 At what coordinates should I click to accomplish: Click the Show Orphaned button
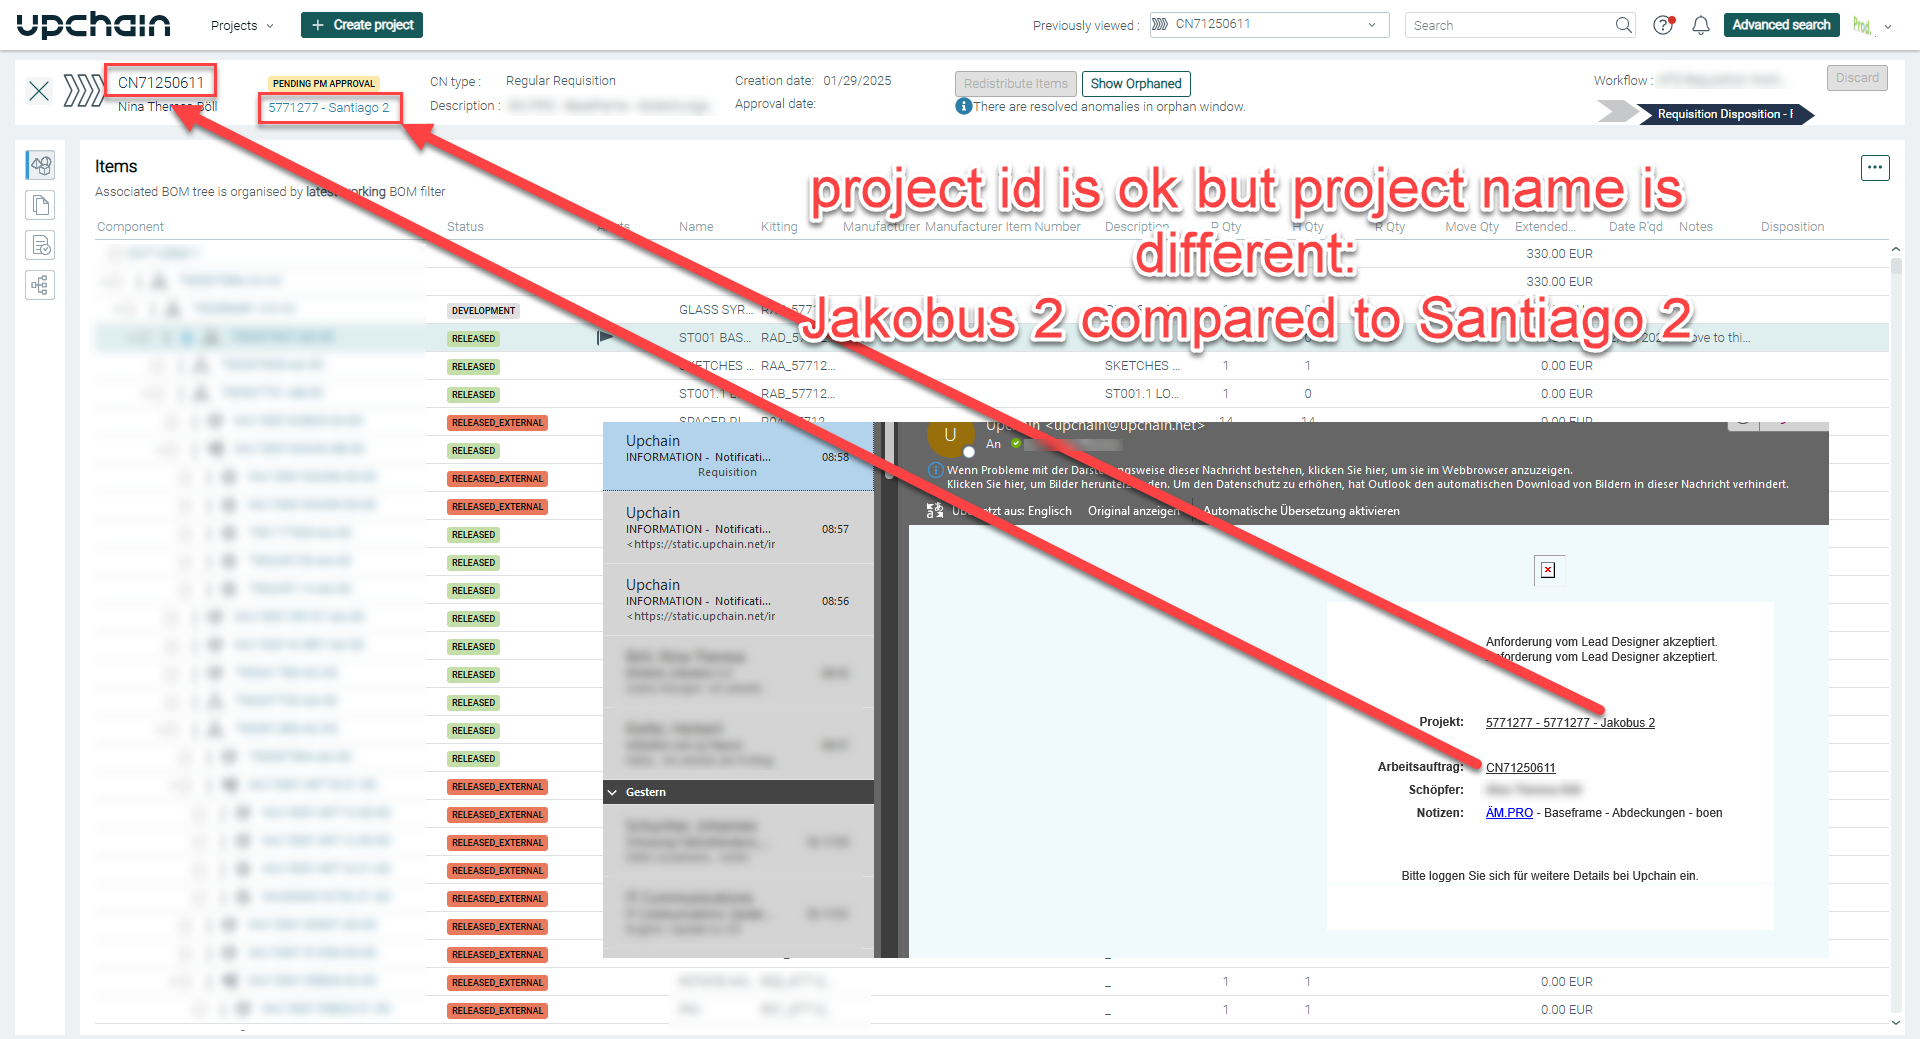pos(1135,83)
